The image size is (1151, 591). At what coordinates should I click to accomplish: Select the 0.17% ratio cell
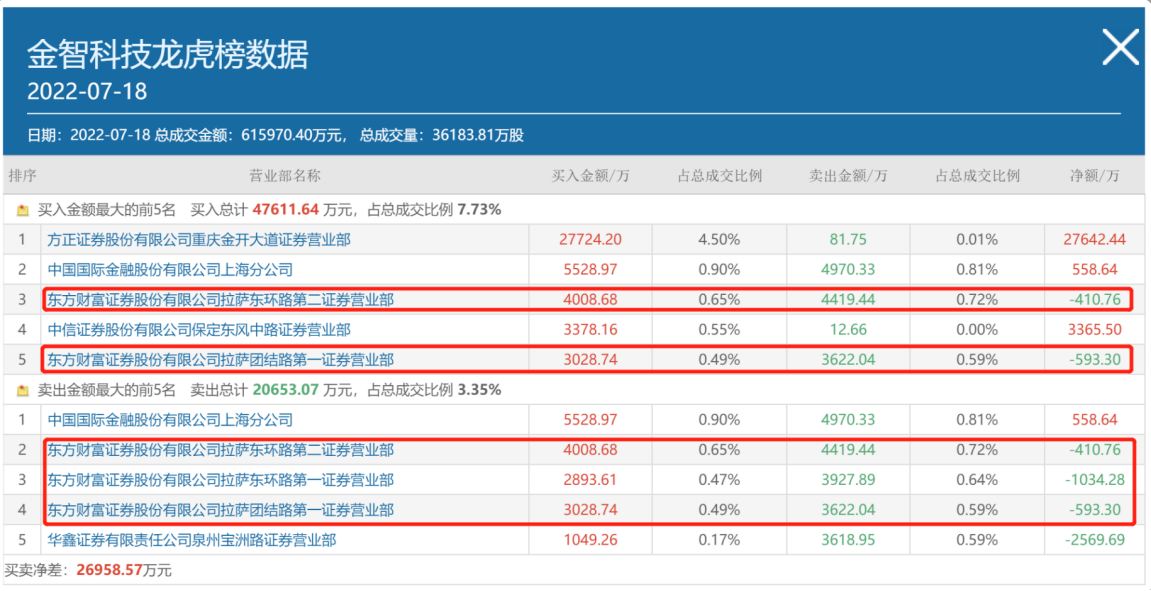[719, 541]
